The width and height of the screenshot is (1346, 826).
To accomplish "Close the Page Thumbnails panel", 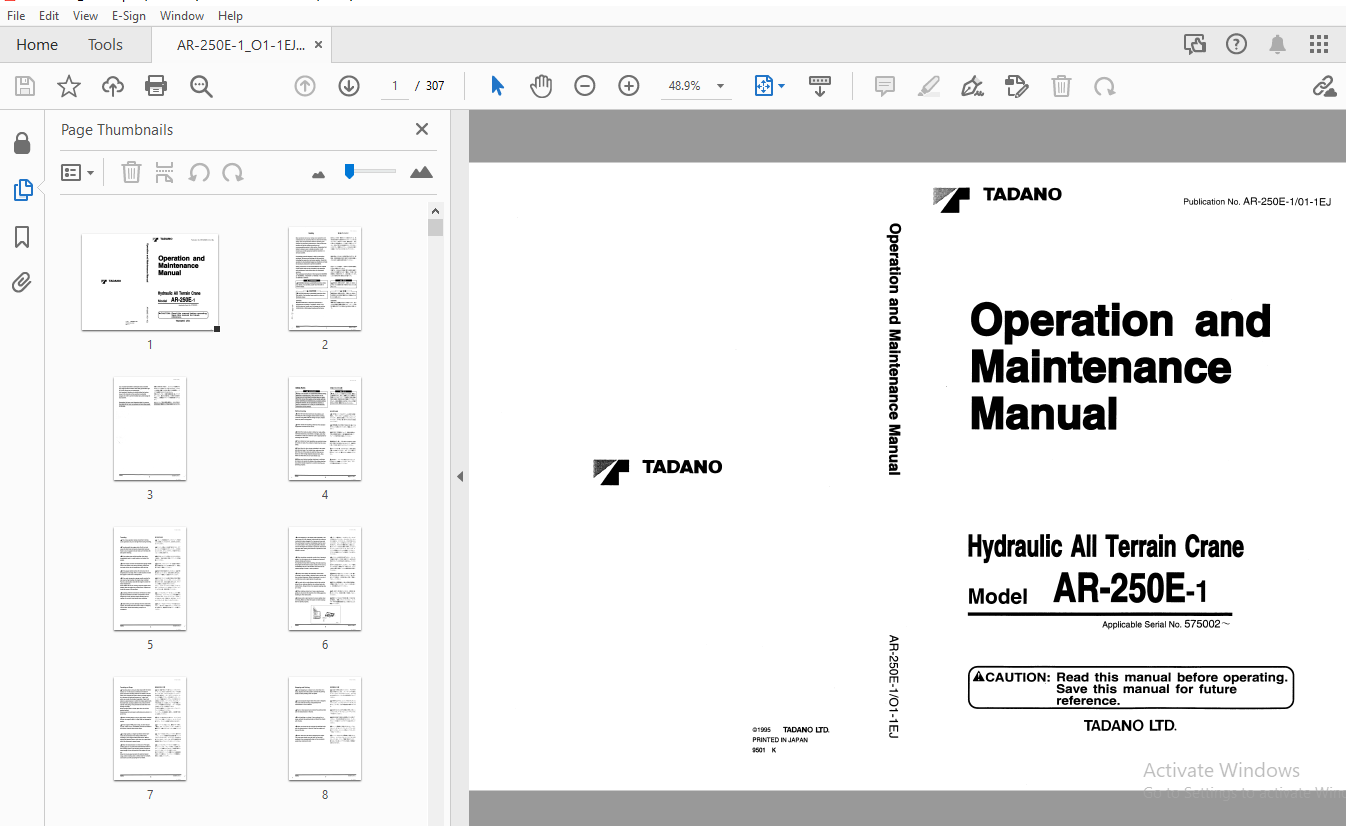I will tap(422, 129).
